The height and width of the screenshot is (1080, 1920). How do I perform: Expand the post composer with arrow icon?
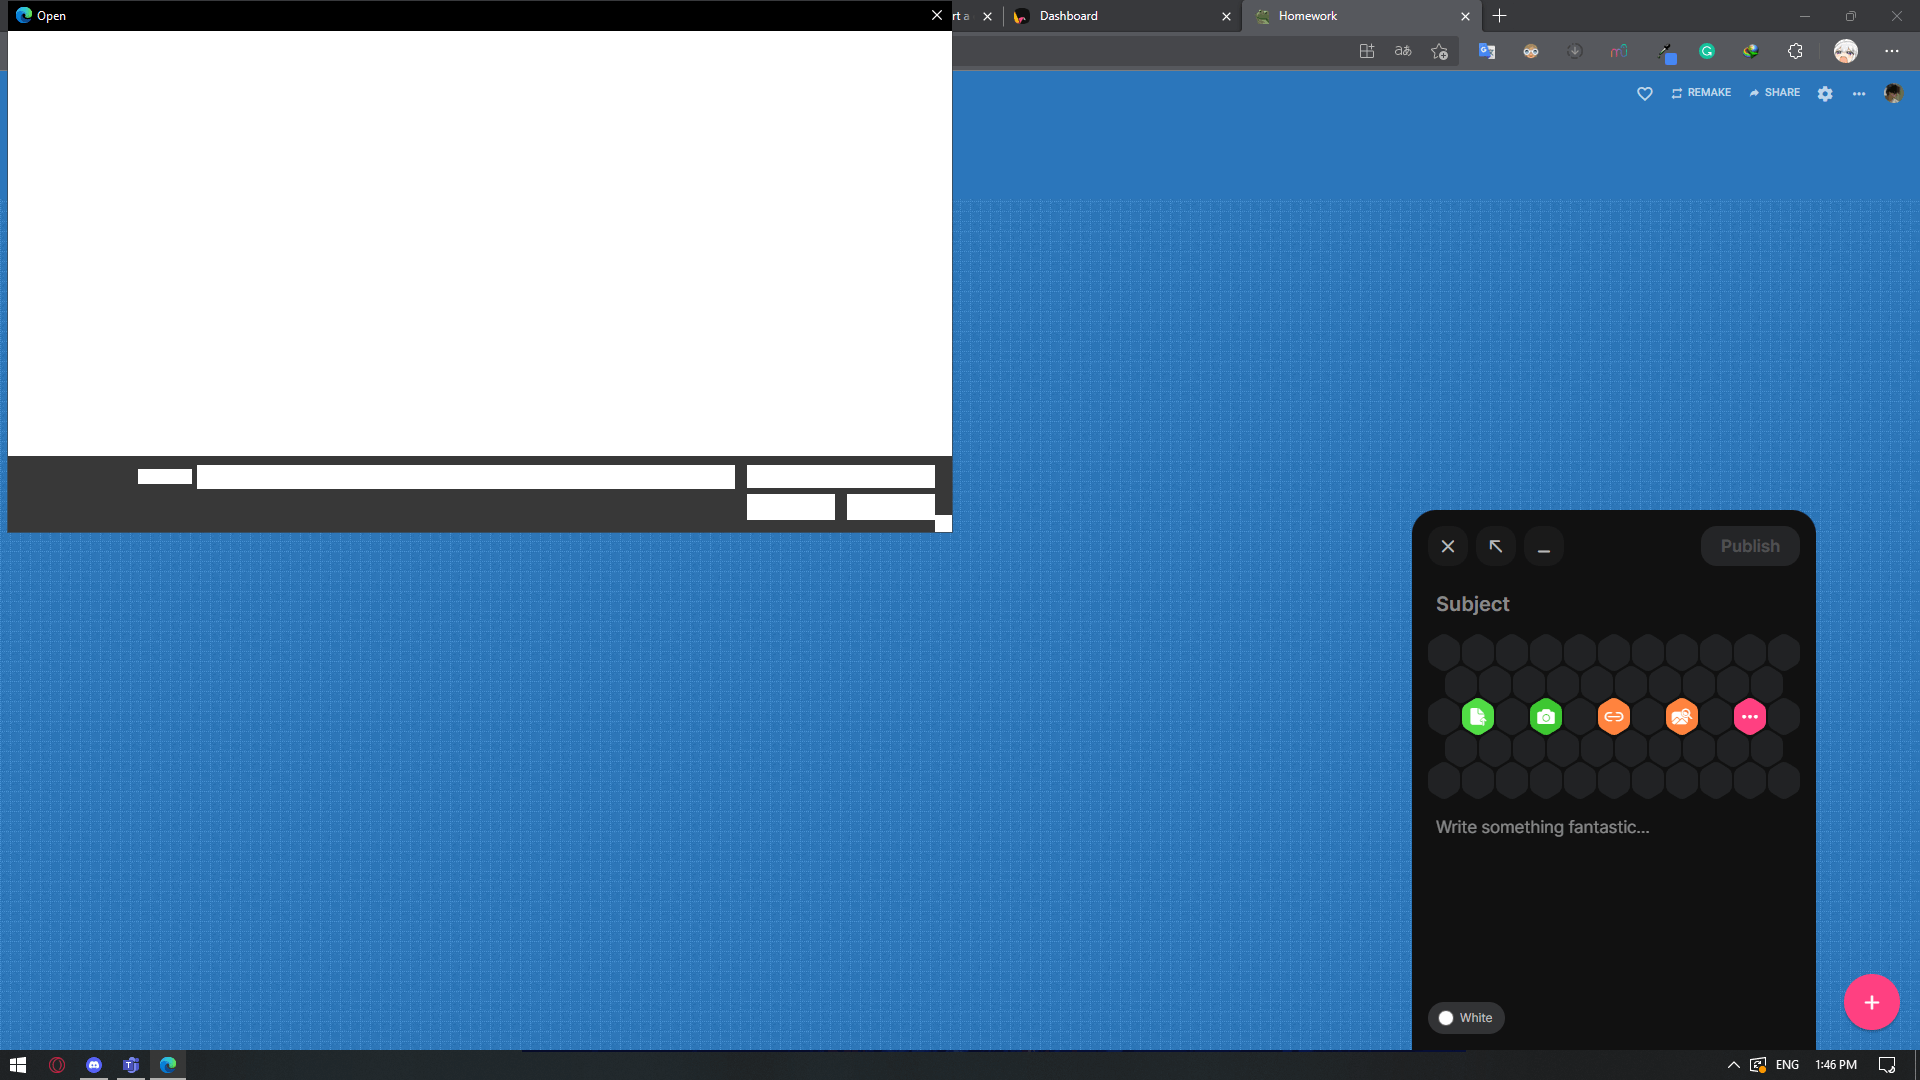pyautogui.click(x=1496, y=546)
